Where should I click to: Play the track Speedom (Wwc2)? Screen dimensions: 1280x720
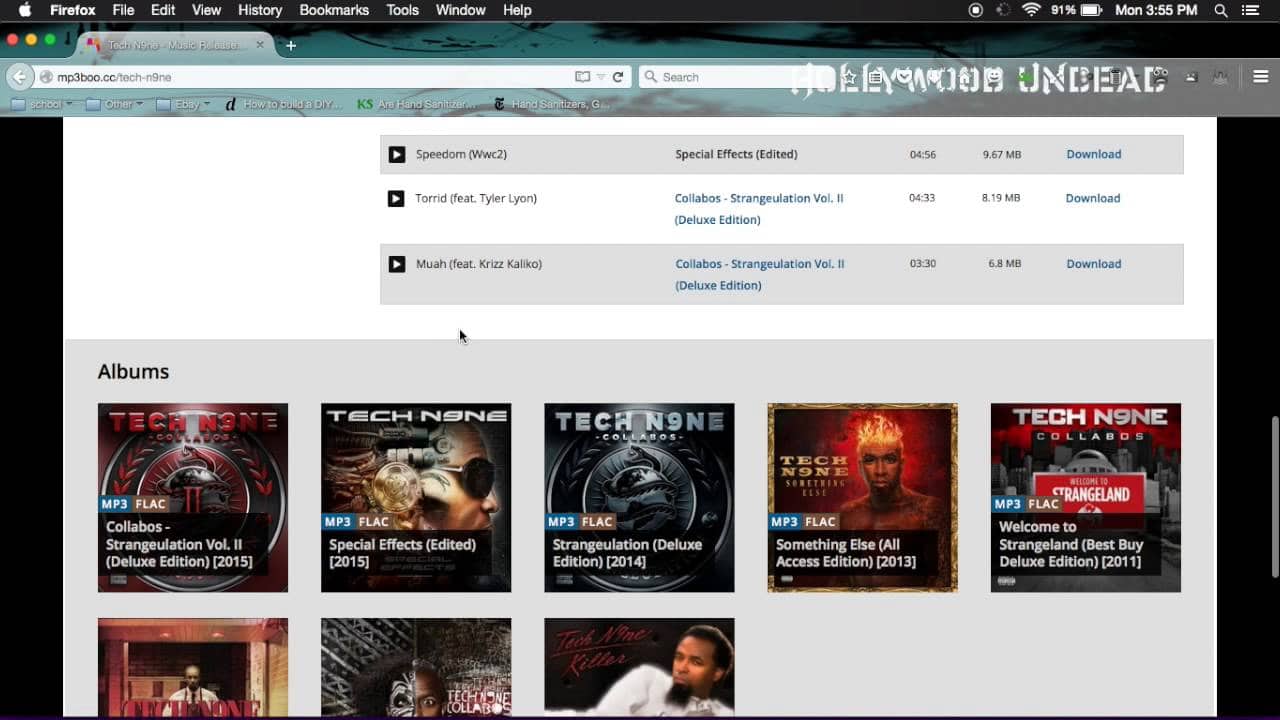pos(397,154)
